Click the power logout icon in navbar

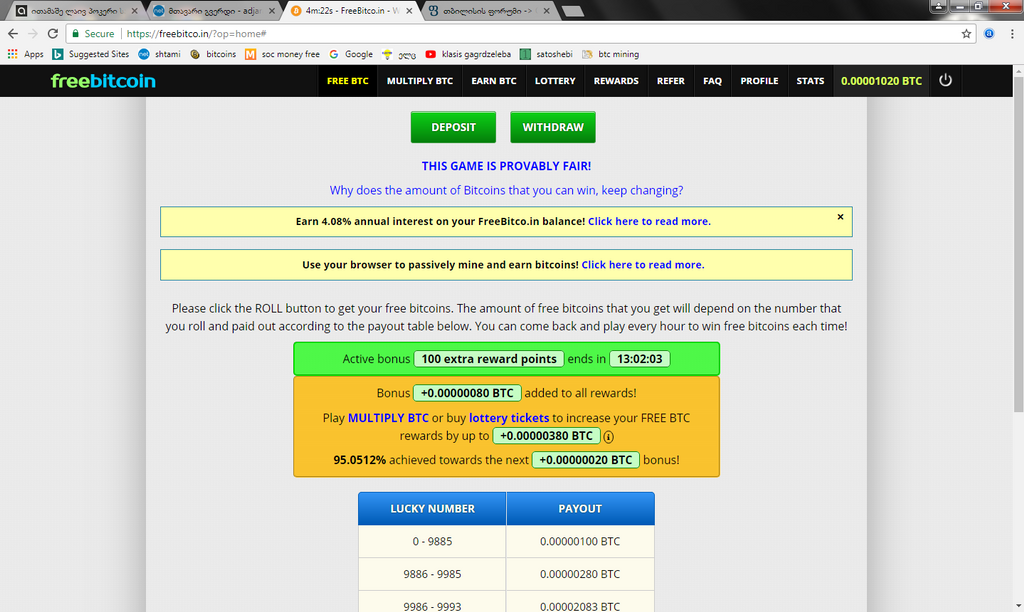tap(945, 80)
